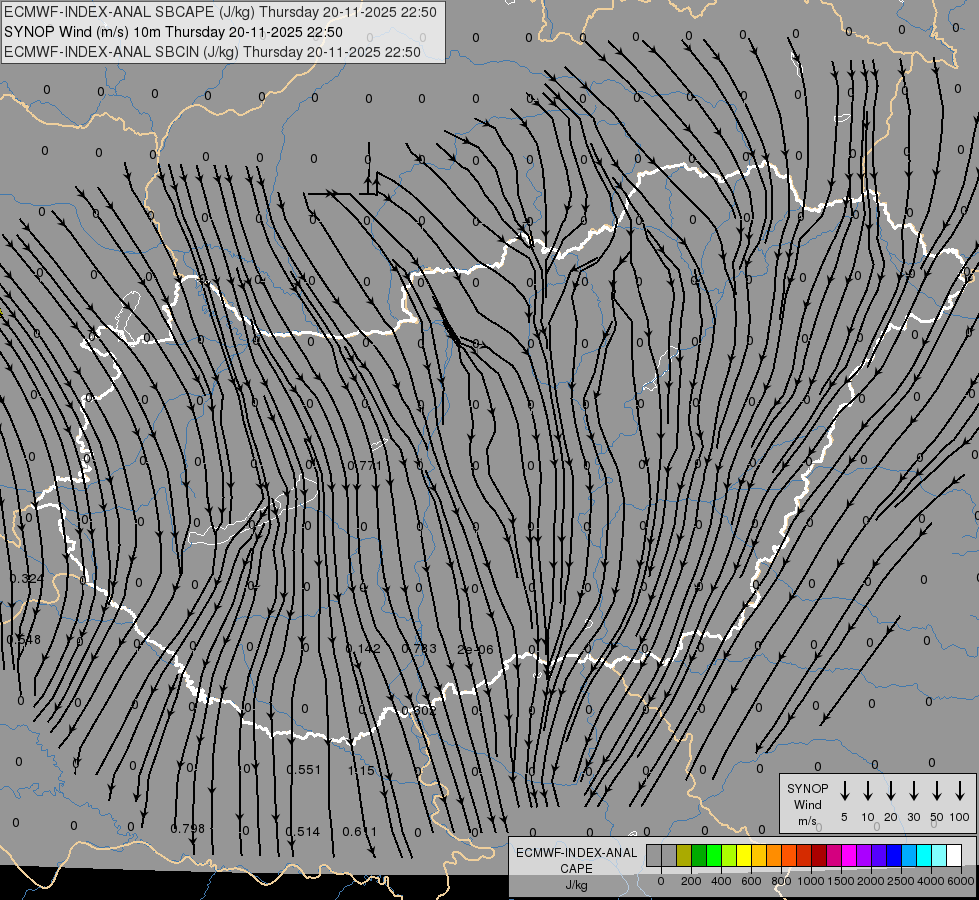Click the map value 0.611

360,831
